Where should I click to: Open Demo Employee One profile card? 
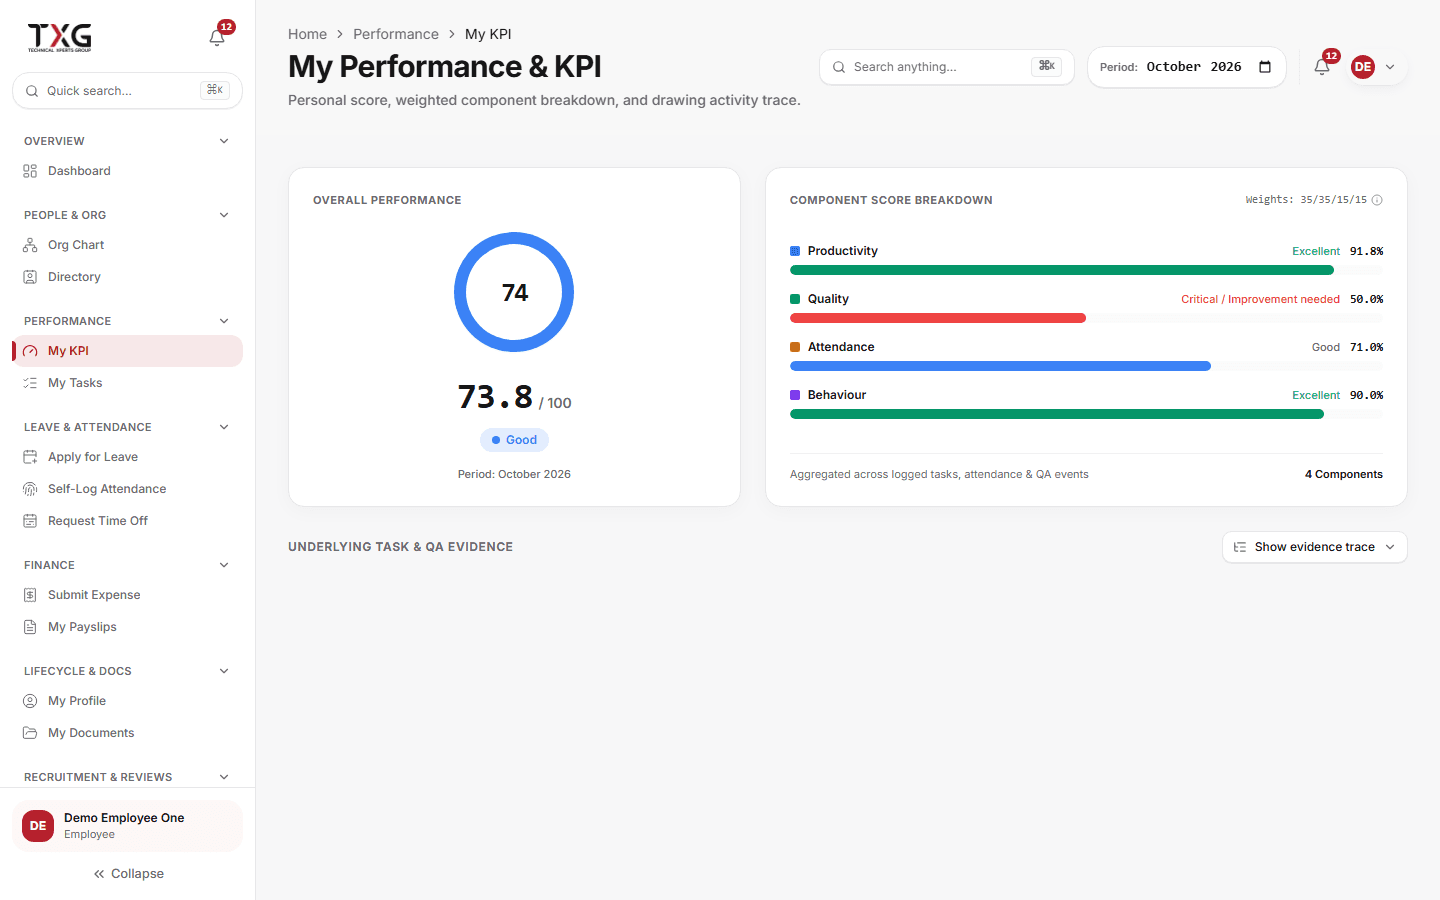(127, 826)
